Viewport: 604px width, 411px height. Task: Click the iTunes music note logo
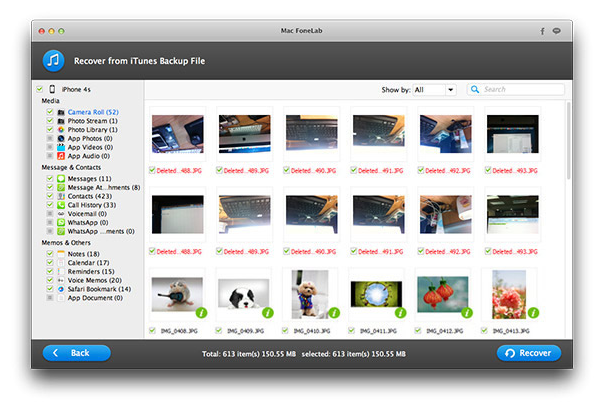tap(54, 60)
